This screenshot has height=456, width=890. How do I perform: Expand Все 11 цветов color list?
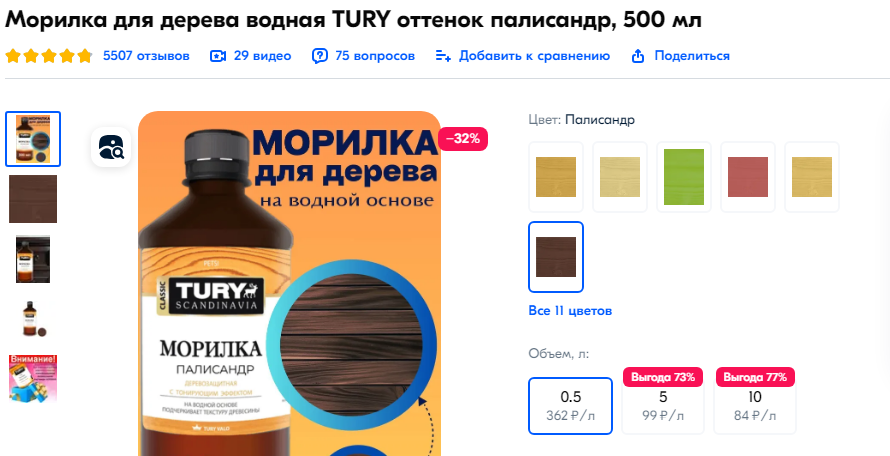(570, 311)
